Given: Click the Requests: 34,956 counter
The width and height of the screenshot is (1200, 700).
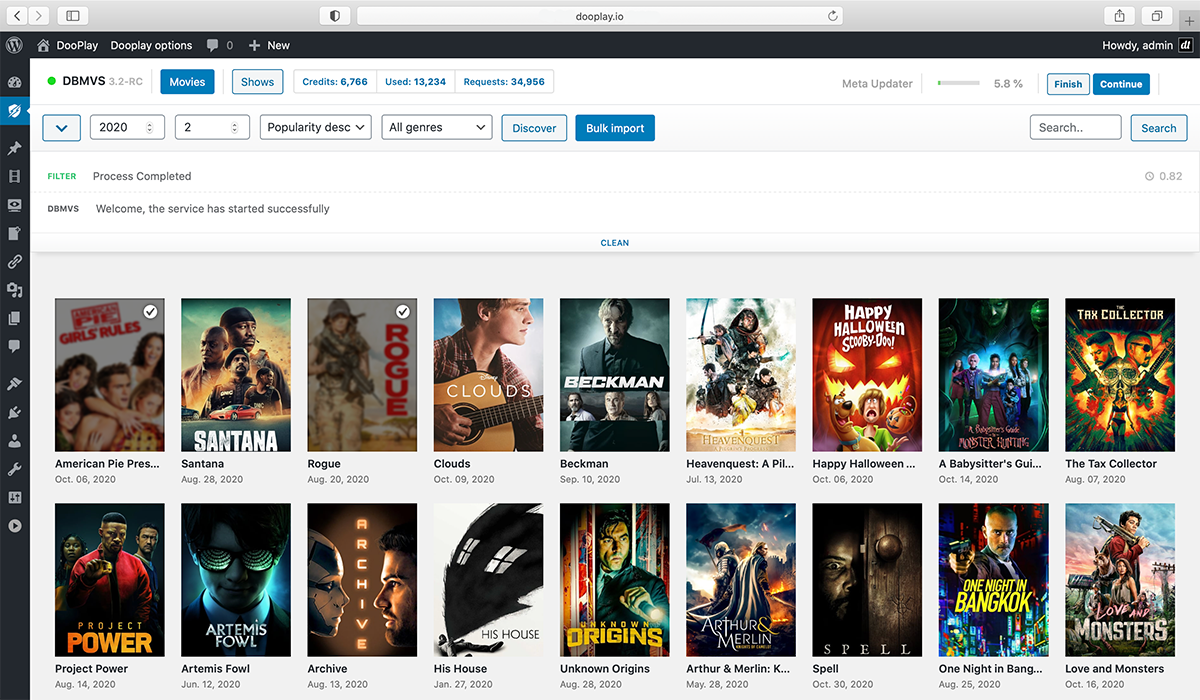Looking at the screenshot, I should 504,82.
